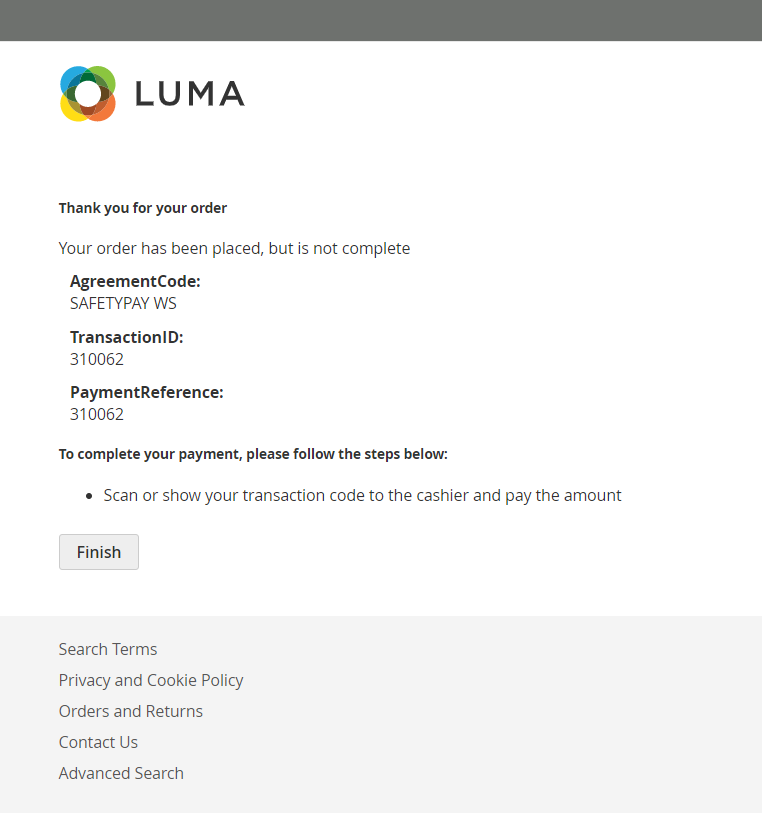Click the TransactionID label

(x=127, y=337)
